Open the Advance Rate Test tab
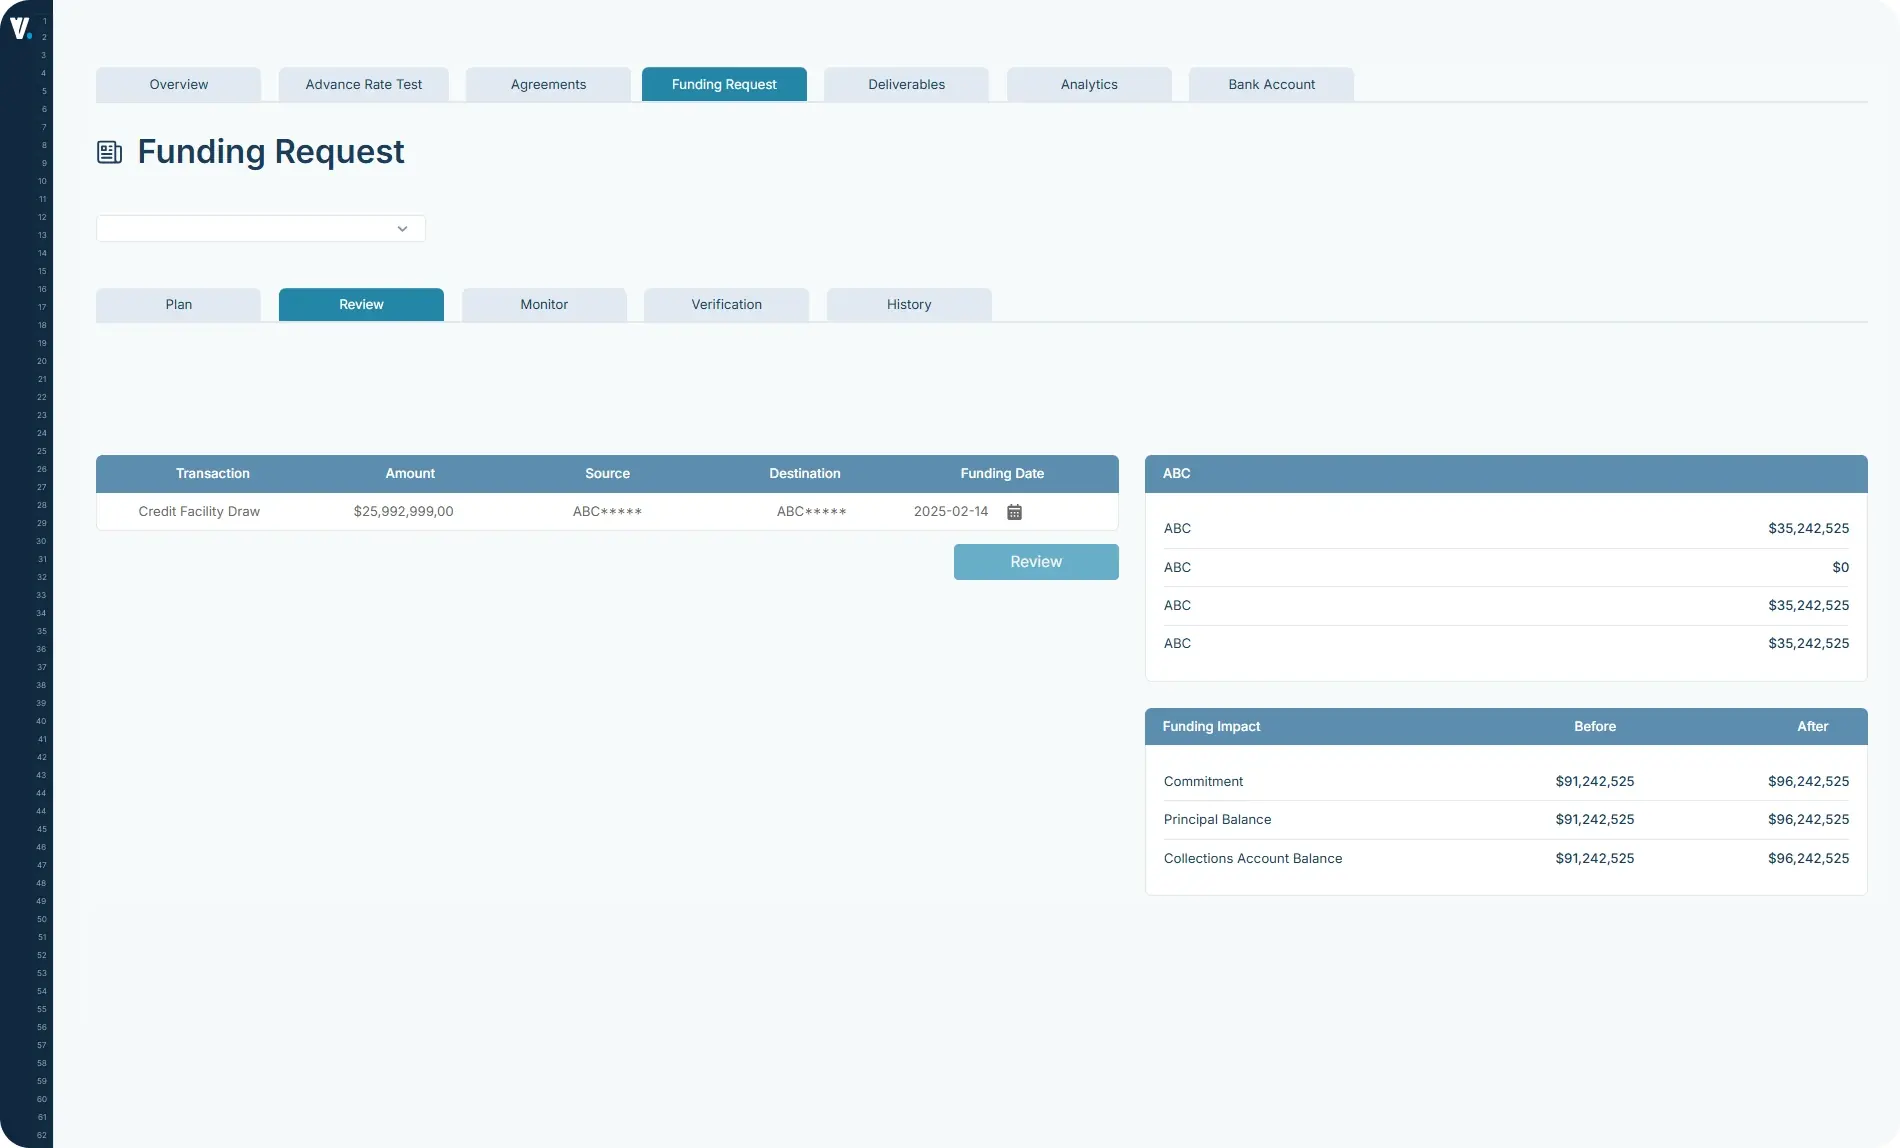This screenshot has width=1900, height=1148. (x=363, y=84)
